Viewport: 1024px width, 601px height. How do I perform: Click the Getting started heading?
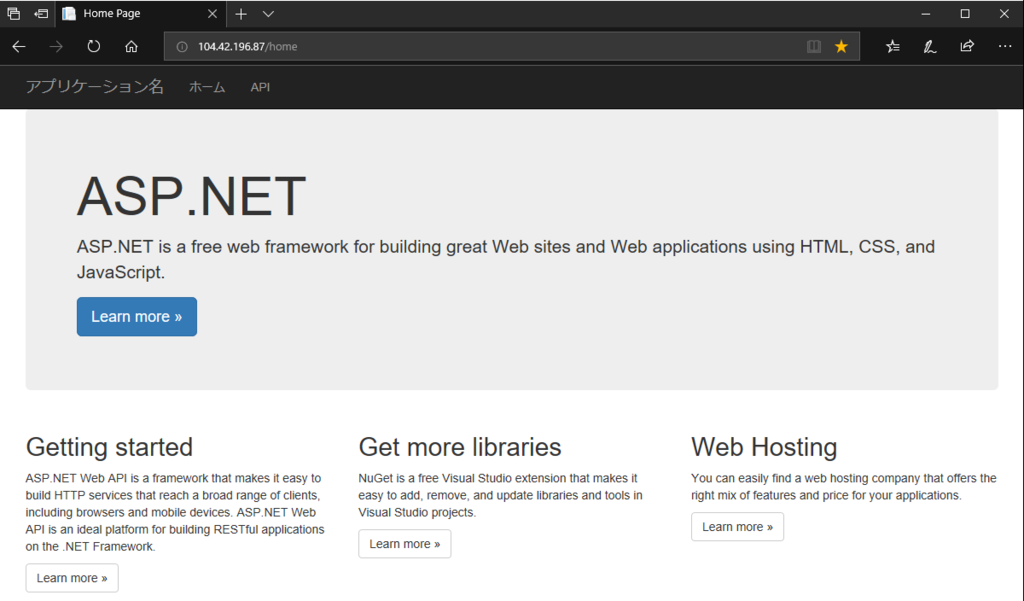click(109, 447)
